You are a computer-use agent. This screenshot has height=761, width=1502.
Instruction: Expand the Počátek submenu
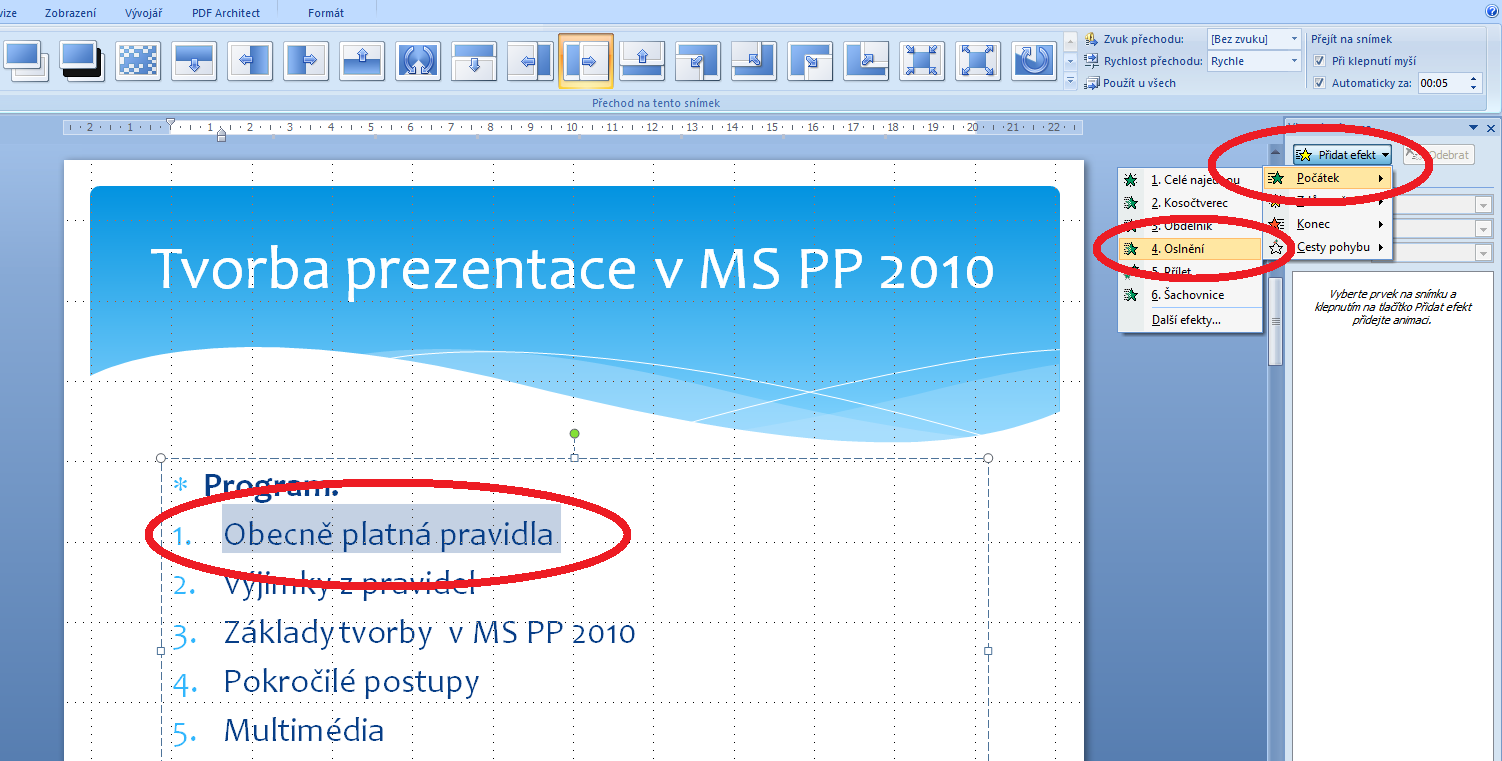click(x=1328, y=178)
